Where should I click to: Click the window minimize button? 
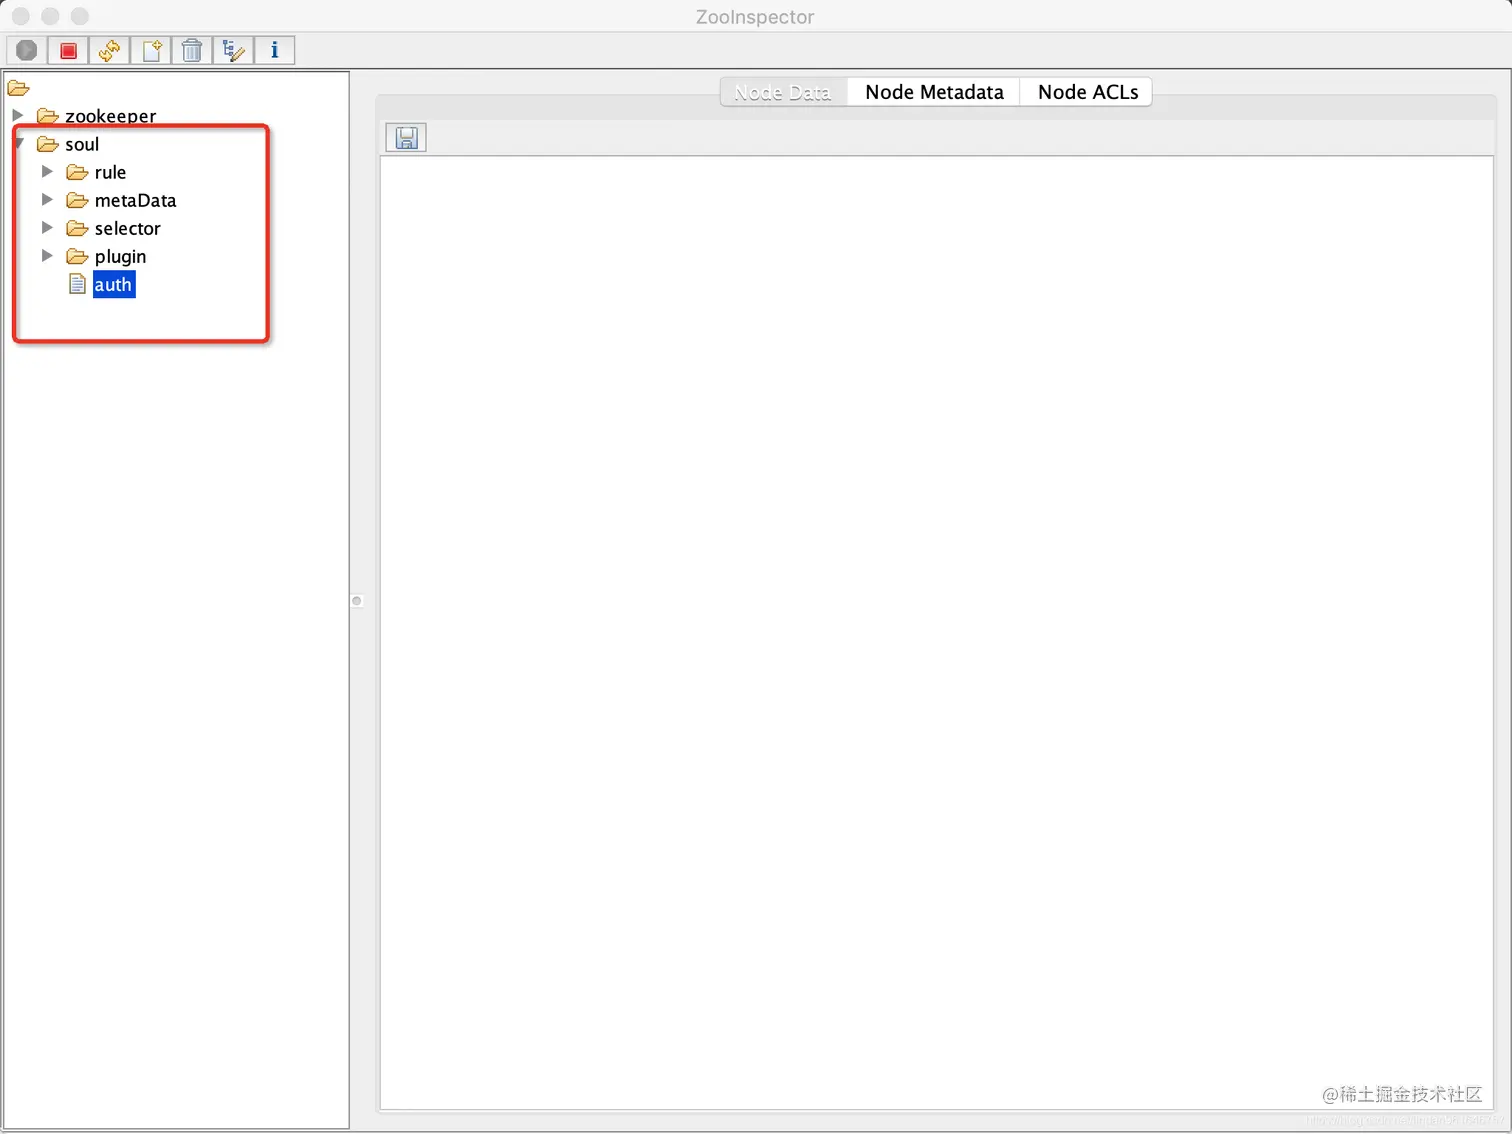coord(50,16)
